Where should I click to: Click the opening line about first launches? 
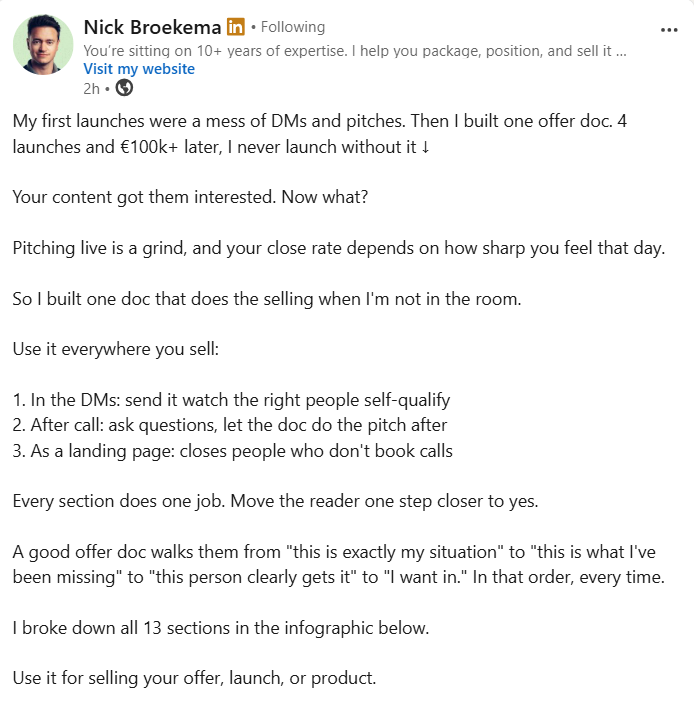[x=320, y=134]
